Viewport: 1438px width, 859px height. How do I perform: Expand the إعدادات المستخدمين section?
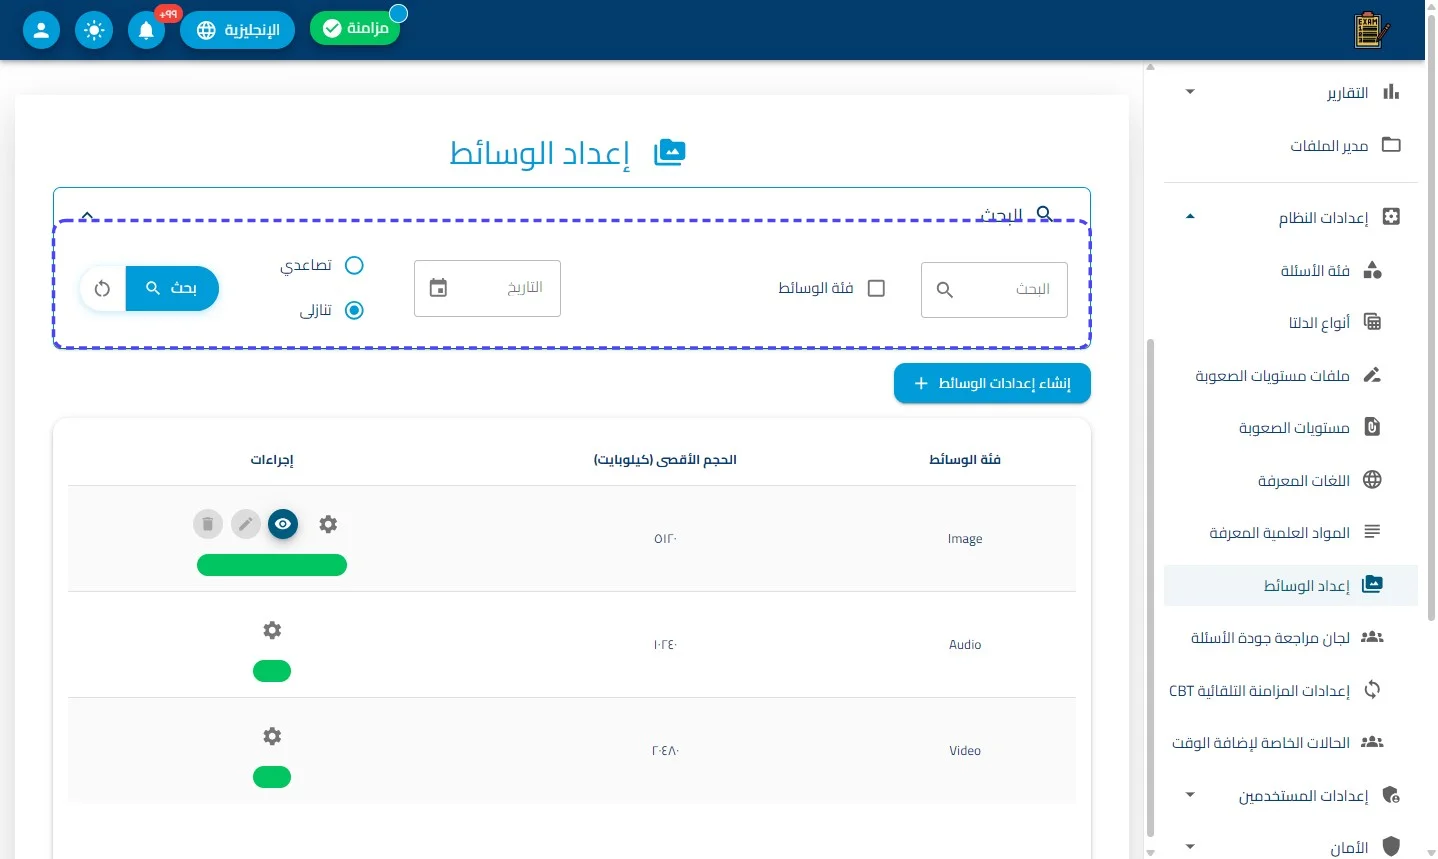click(x=1190, y=795)
